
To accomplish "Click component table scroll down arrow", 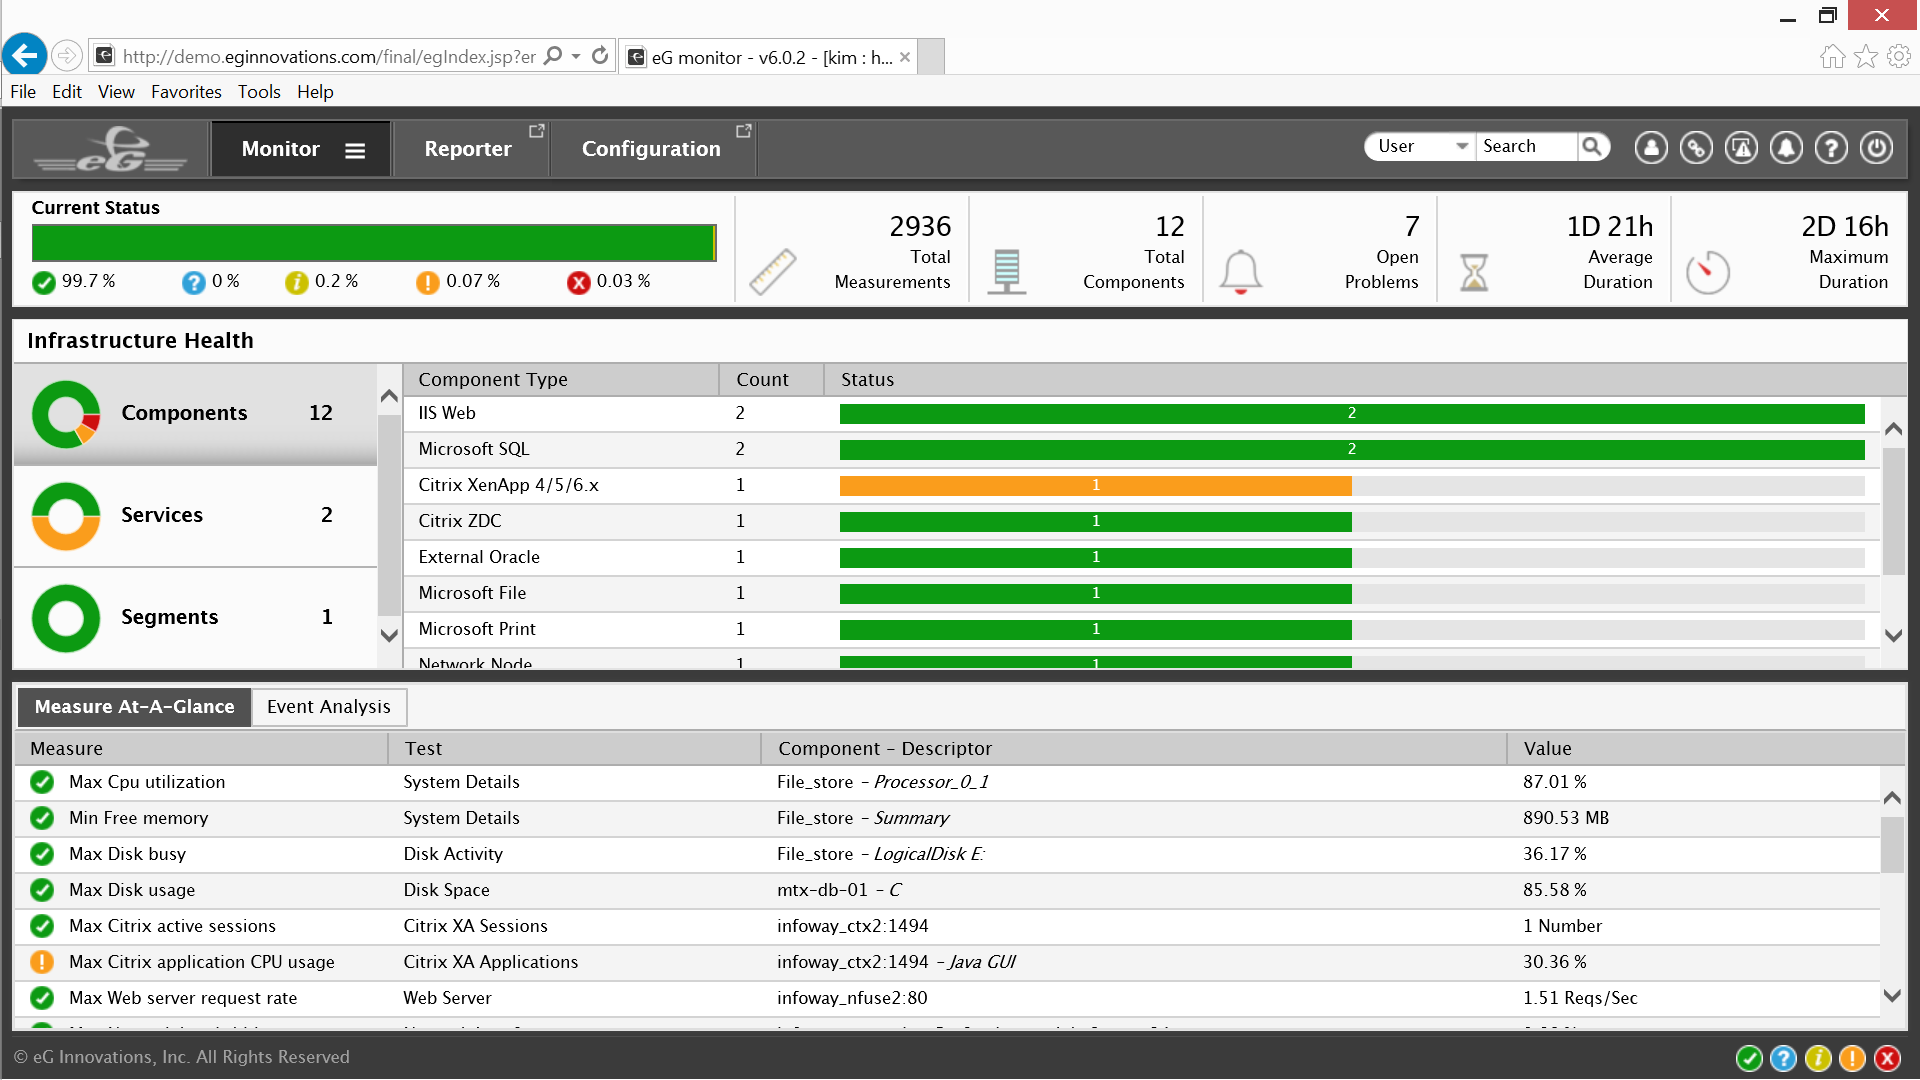I will [1893, 635].
